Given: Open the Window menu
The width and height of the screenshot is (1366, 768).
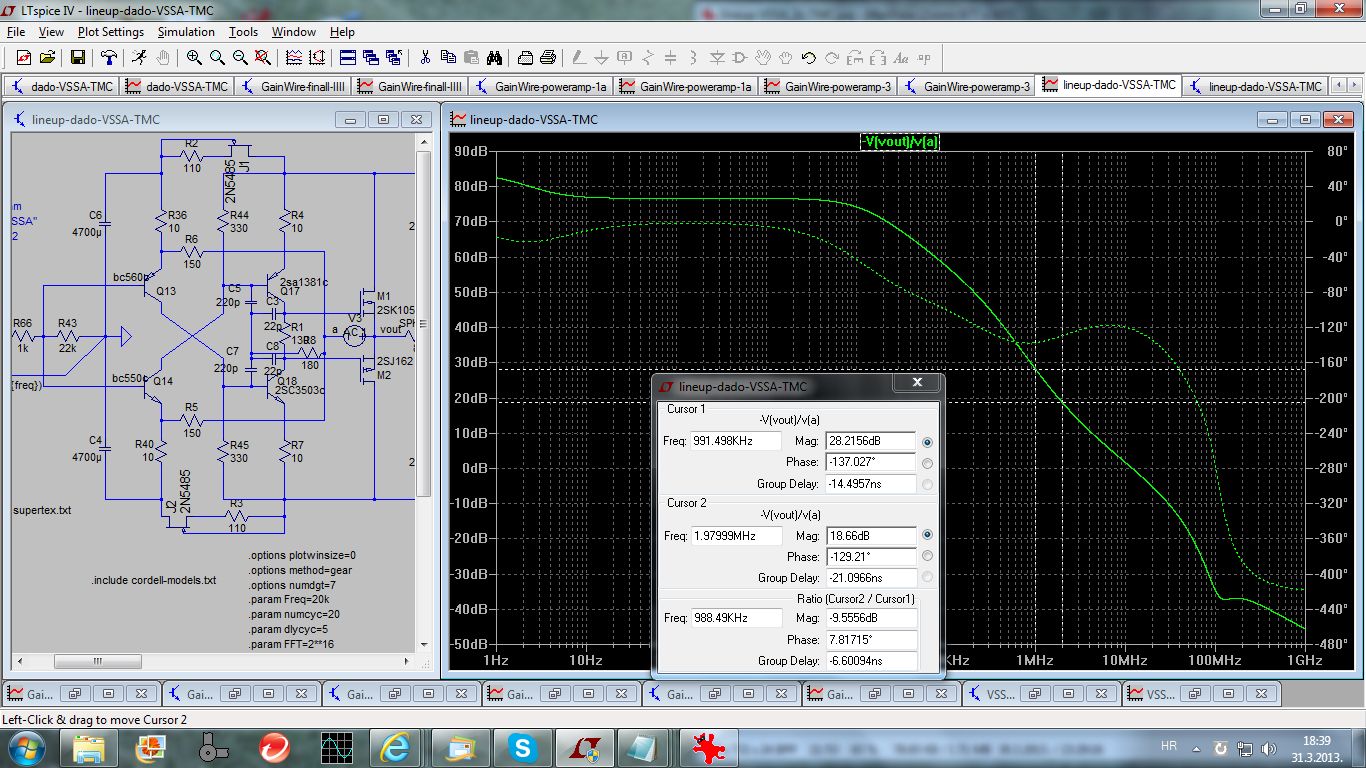Looking at the screenshot, I should coord(294,32).
